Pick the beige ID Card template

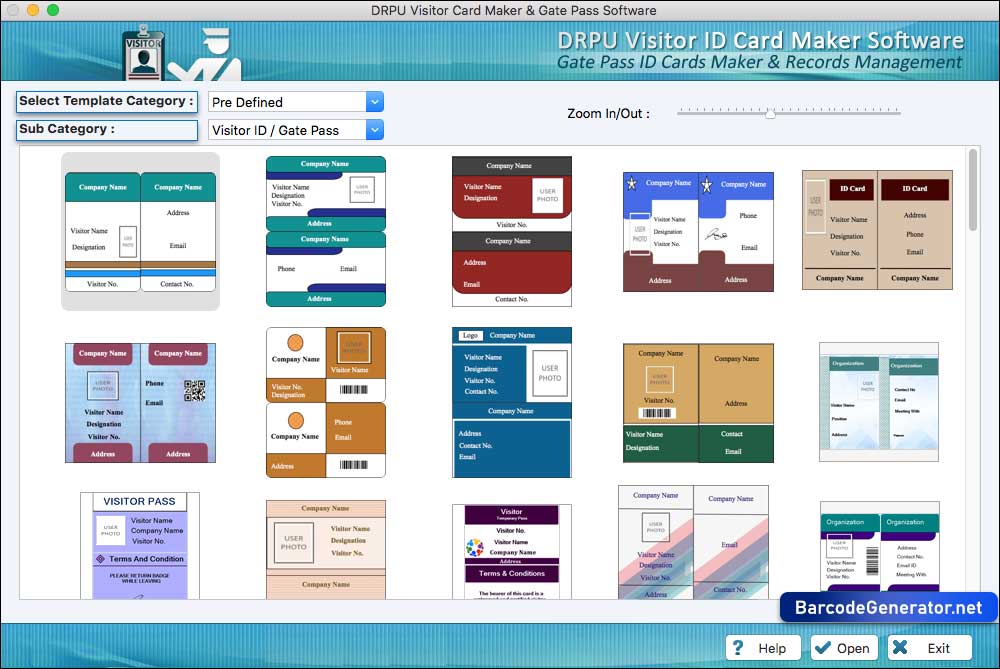(877, 230)
